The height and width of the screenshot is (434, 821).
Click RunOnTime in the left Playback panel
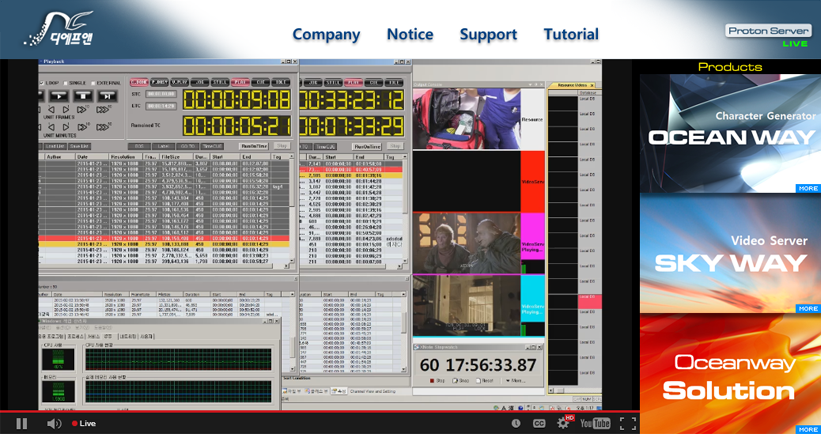point(253,147)
